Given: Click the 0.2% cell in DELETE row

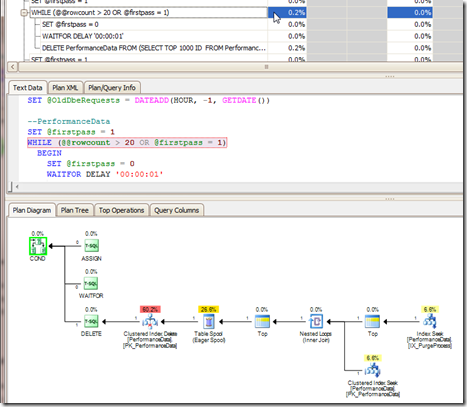Looking at the screenshot, I should click(x=287, y=48).
